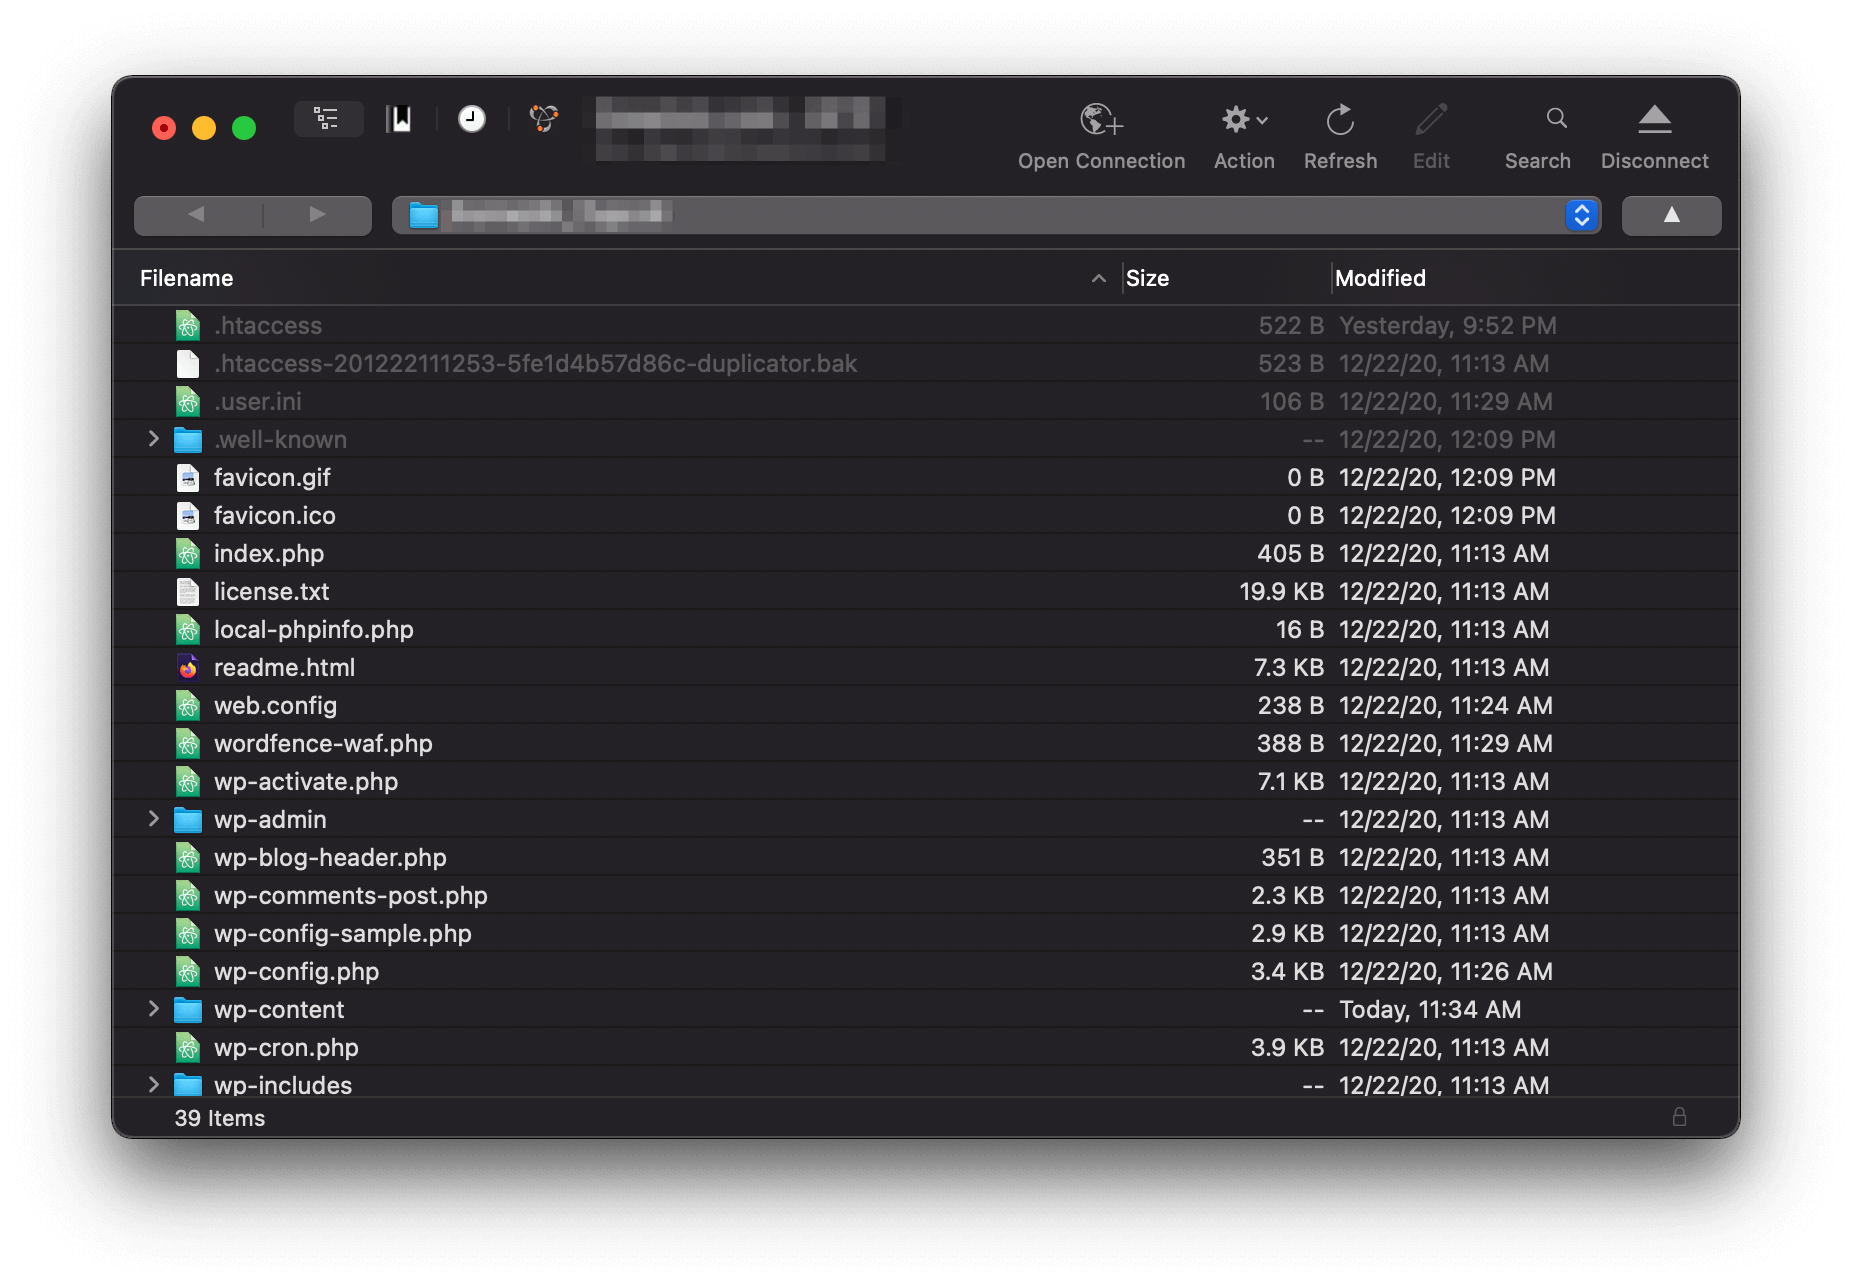Open Bonjour network services icon

pos(543,119)
